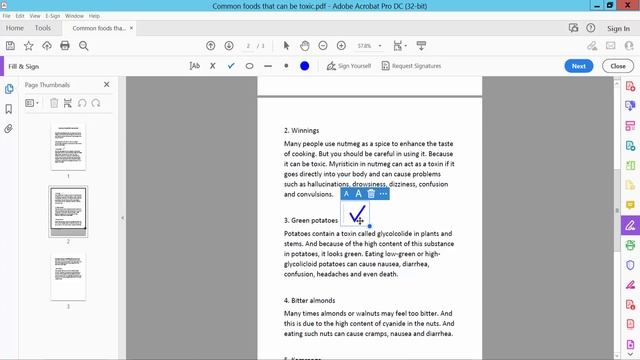Viewport: 640px width, 360px height.
Task: Select the Add Text tool in Fill & Sign
Action: [x=195, y=66]
